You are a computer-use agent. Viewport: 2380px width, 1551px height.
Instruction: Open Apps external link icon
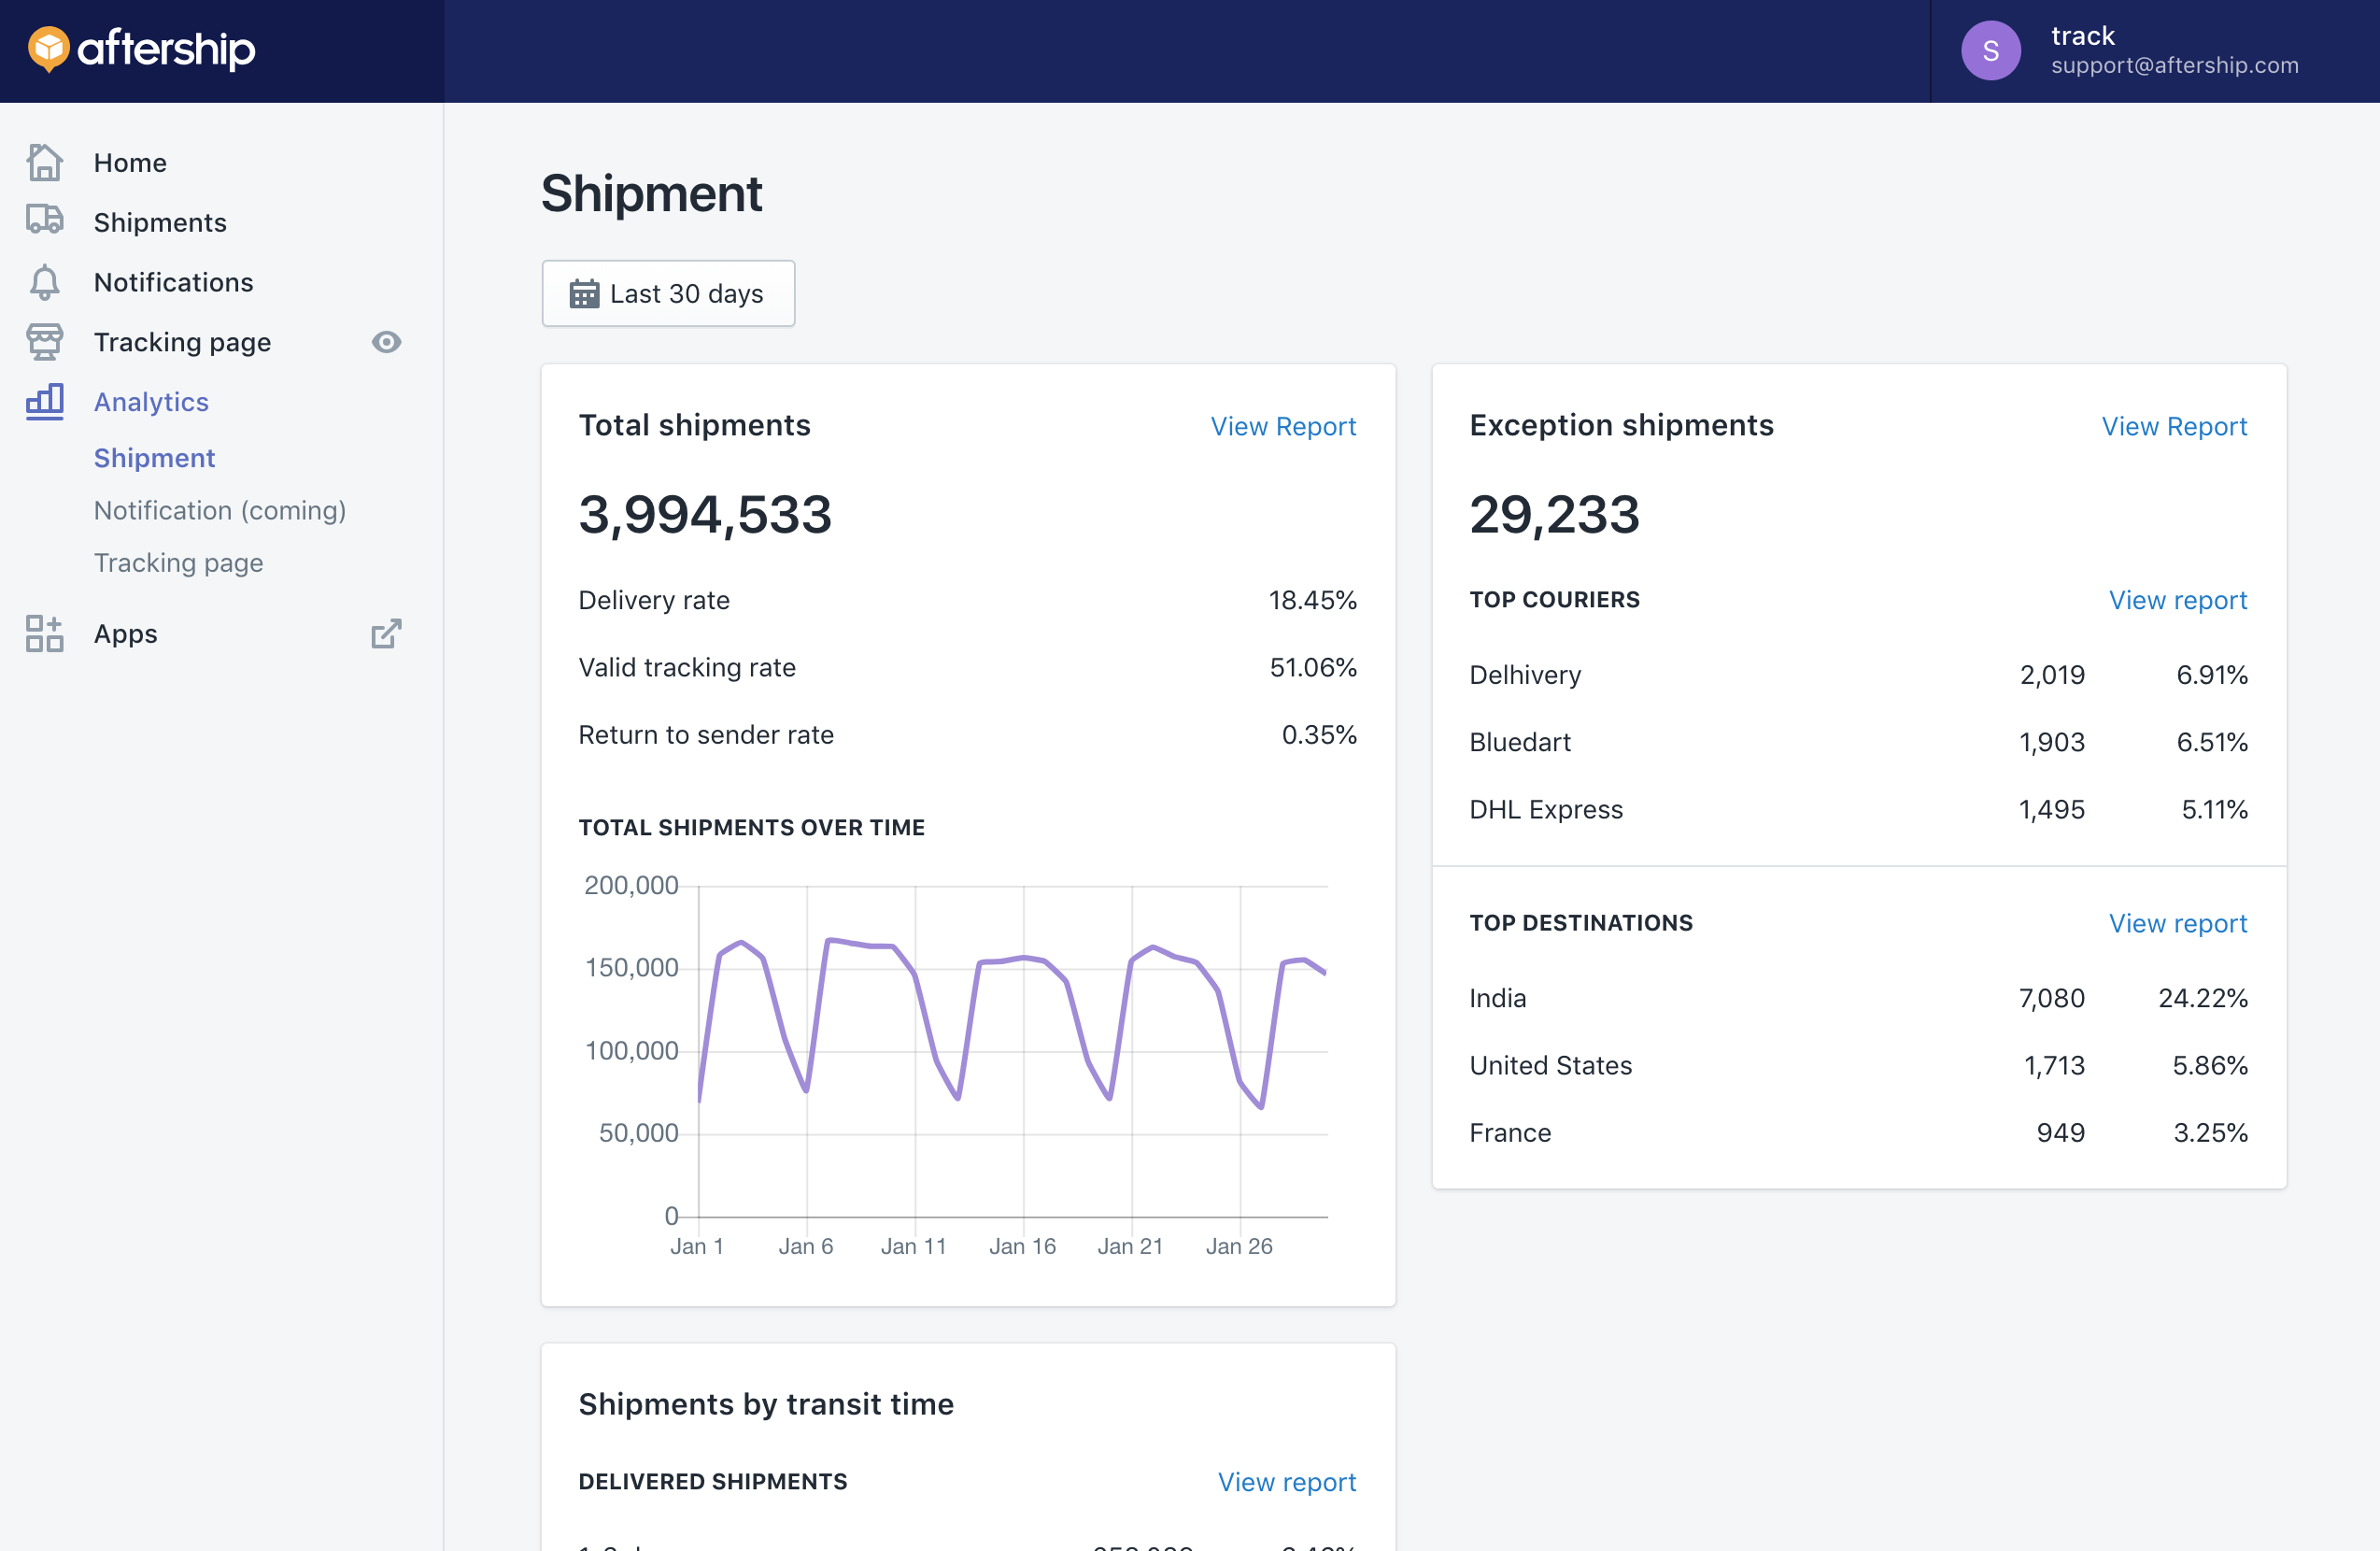coord(386,633)
